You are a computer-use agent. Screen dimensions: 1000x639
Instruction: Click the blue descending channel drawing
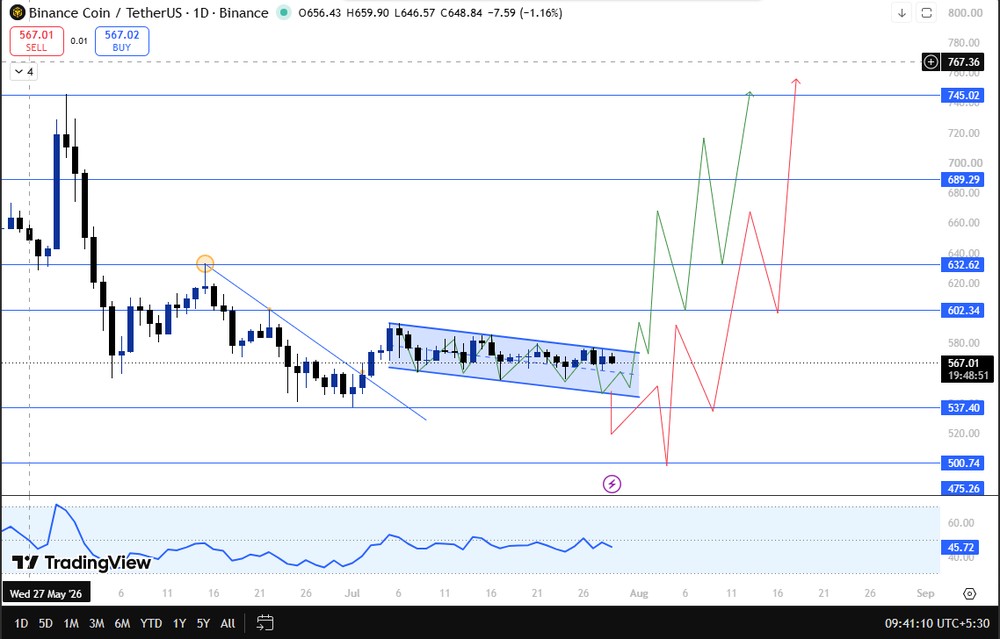click(514, 360)
